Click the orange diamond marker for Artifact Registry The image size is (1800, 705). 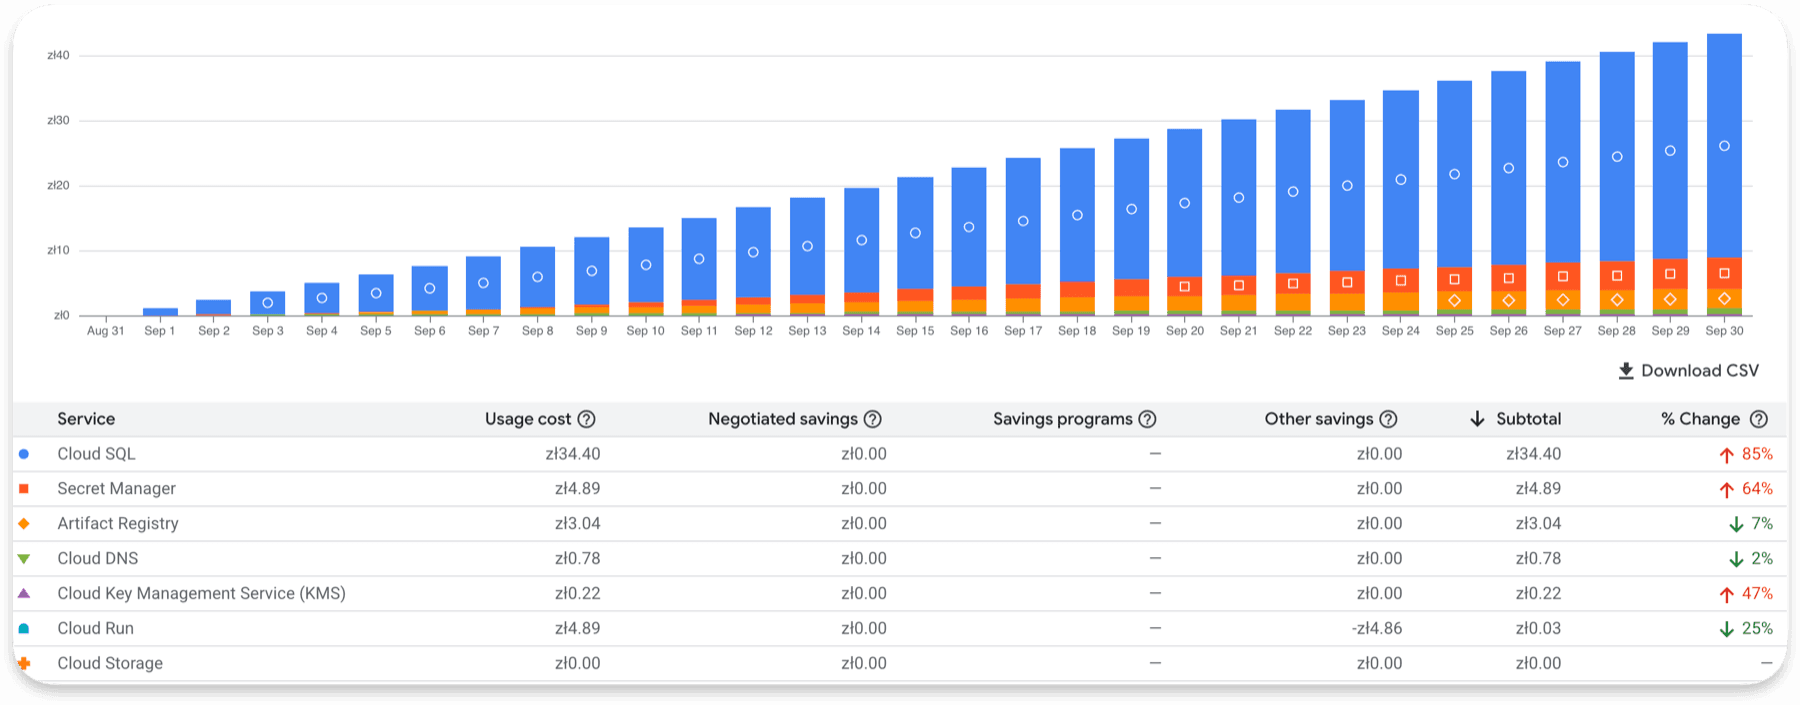pos(24,524)
